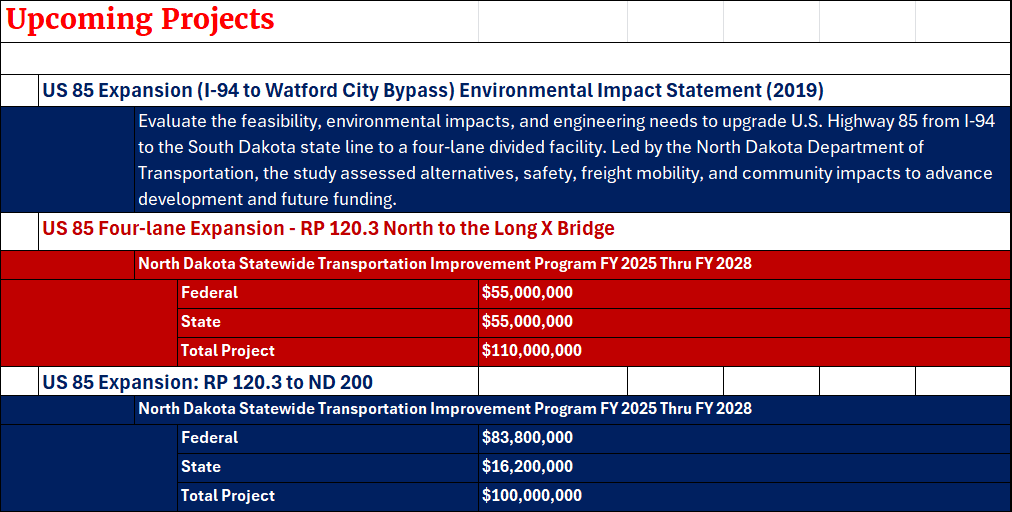Image resolution: width=1012 pixels, height=512 pixels.
Task: Select the red-background Statewide Transportation Improvement Program row
Action: tap(445, 264)
